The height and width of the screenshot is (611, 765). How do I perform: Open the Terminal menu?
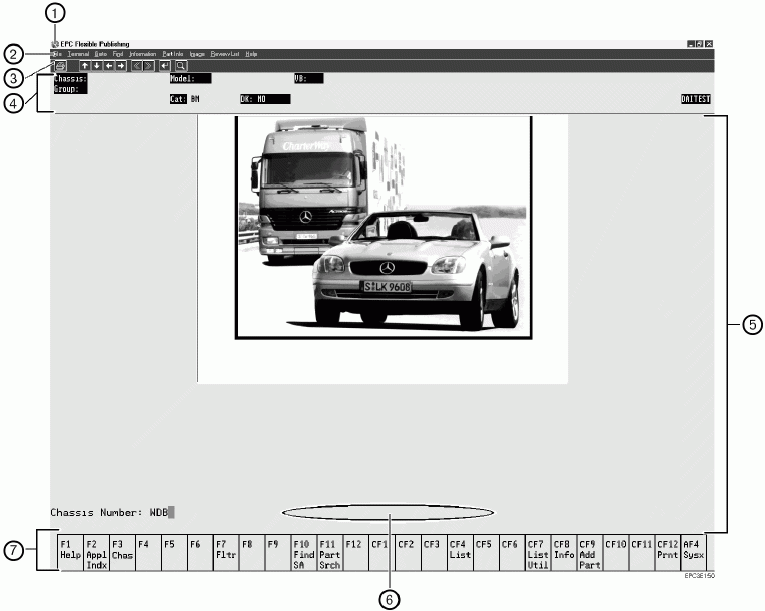tap(78, 54)
